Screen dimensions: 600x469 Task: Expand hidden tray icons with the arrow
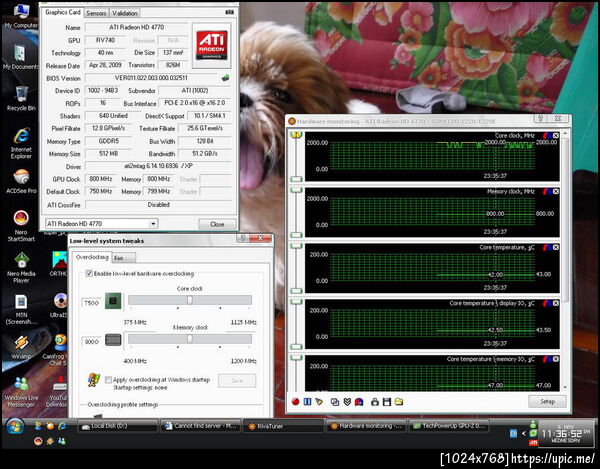[523, 433]
